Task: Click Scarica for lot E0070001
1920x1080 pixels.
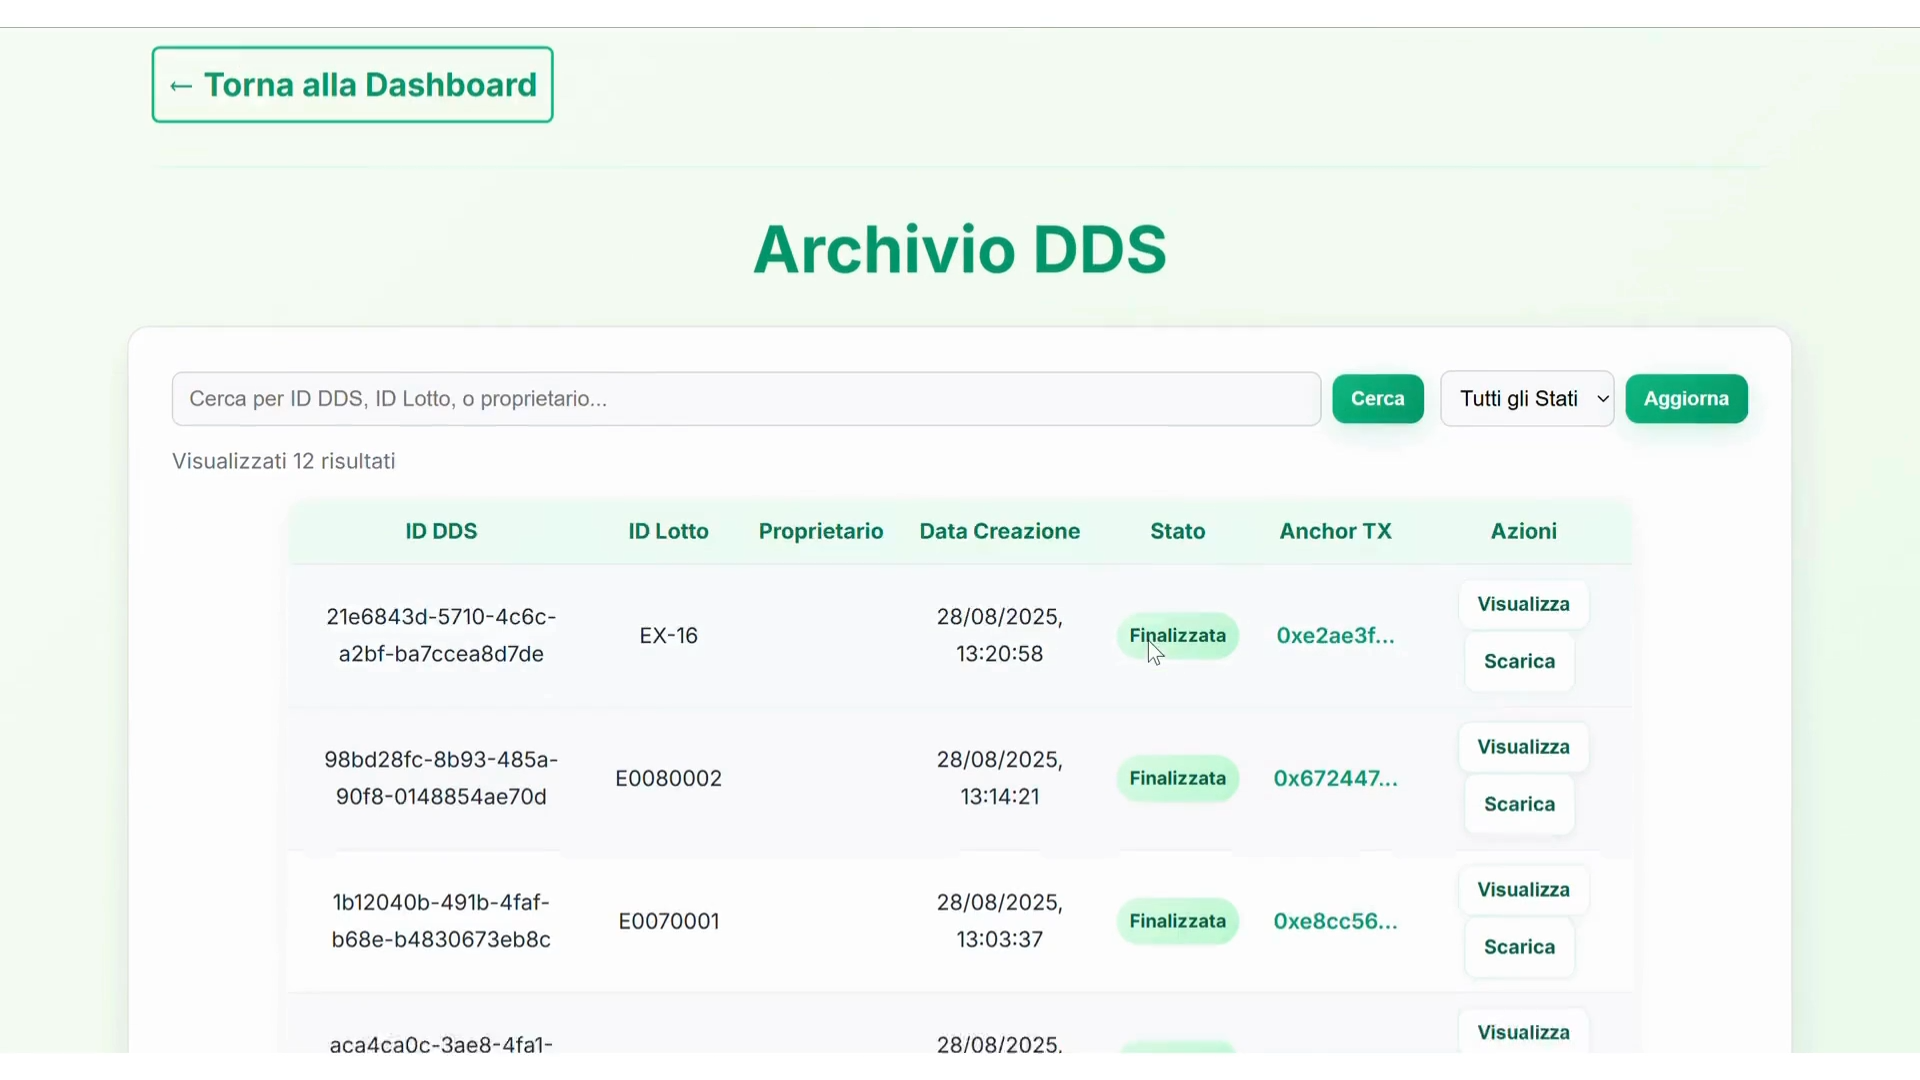Action: [1519, 947]
